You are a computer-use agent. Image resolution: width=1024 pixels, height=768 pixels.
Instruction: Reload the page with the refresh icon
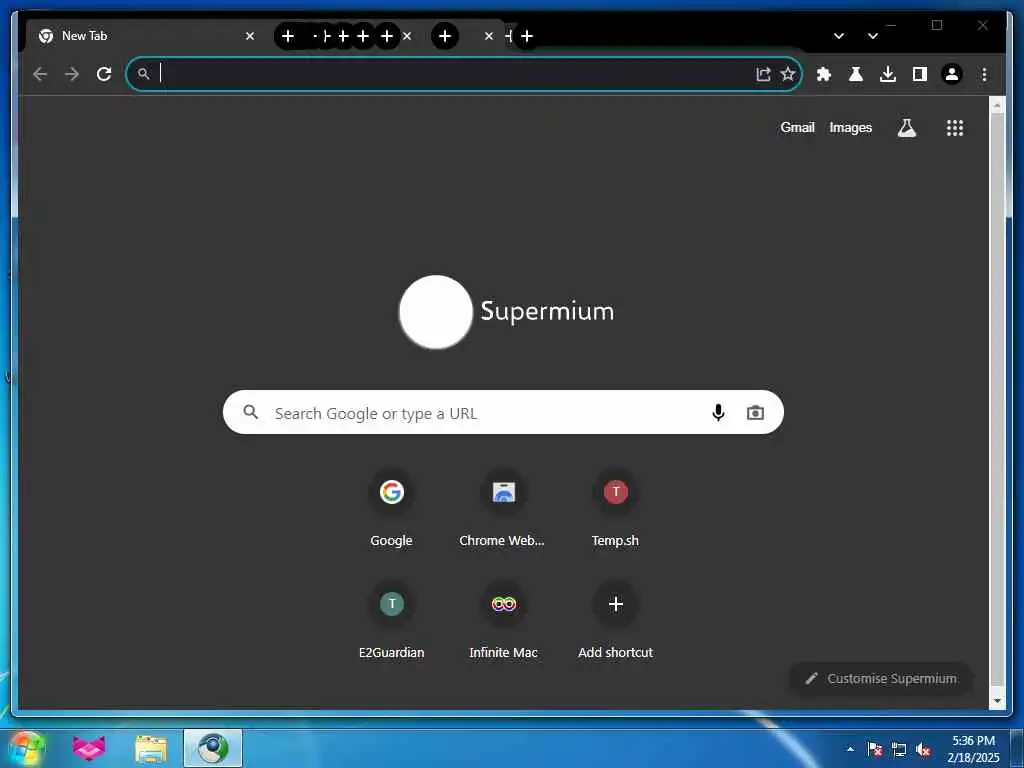tap(104, 74)
